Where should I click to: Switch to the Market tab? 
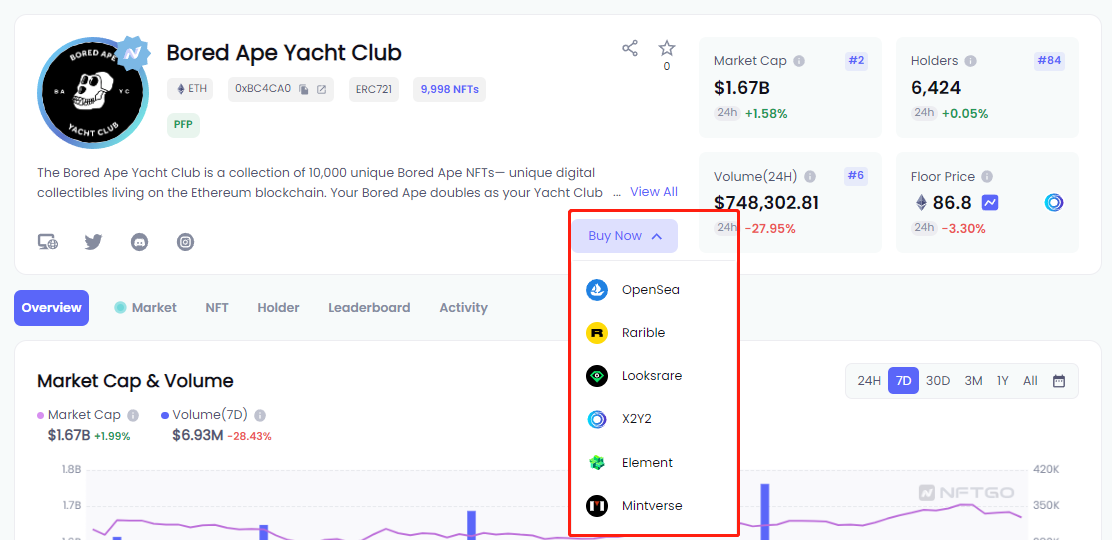click(x=145, y=308)
